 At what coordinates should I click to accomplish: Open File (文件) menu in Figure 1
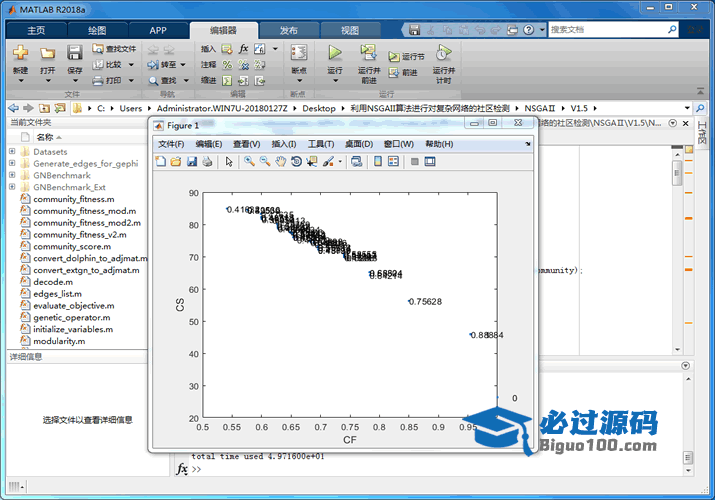coord(171,144)
